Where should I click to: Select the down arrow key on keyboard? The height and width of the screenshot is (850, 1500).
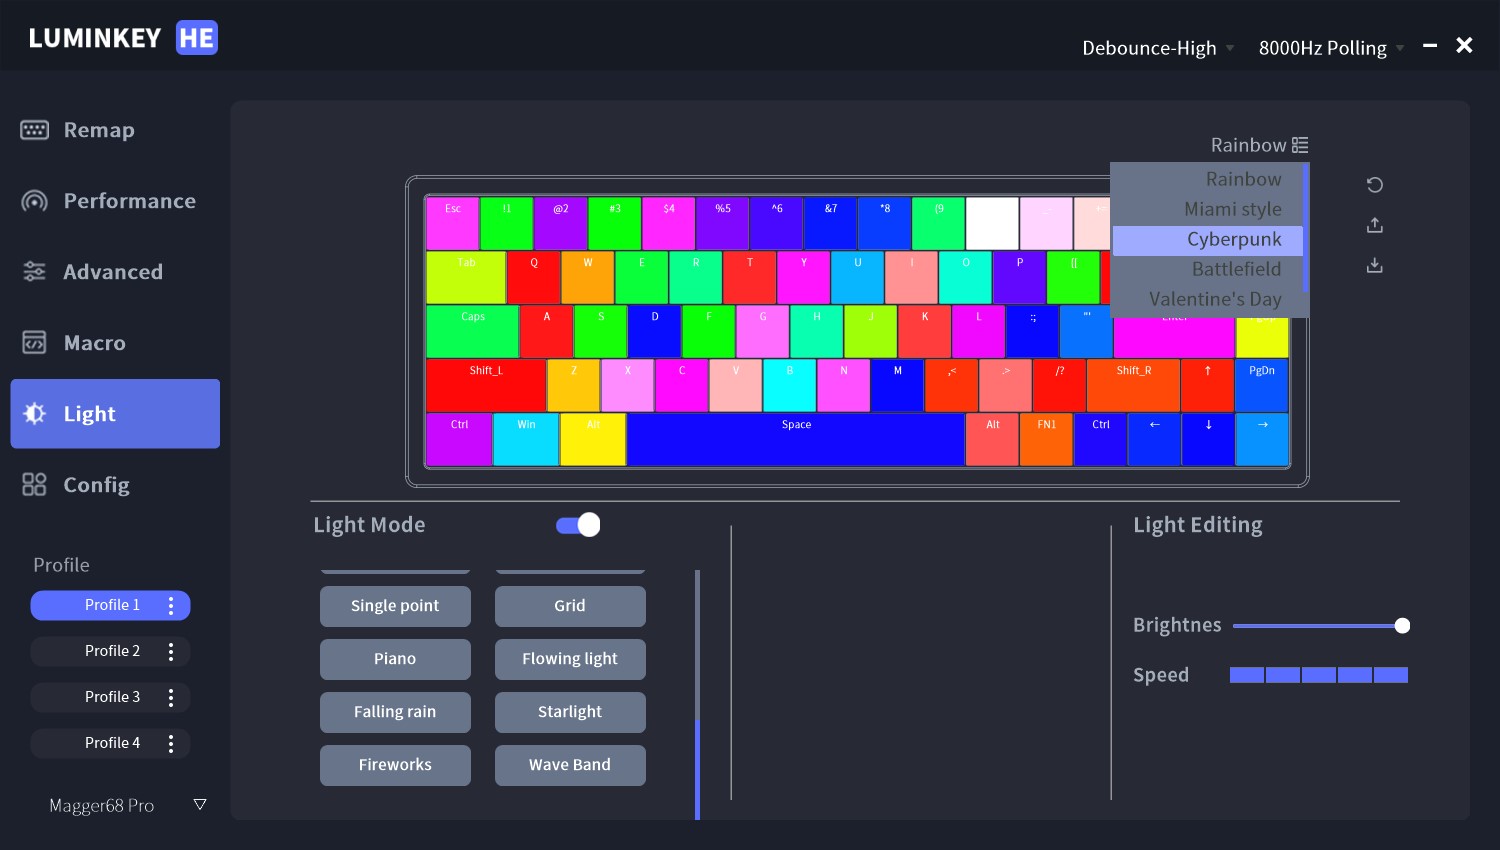(x=1208, y=439)
